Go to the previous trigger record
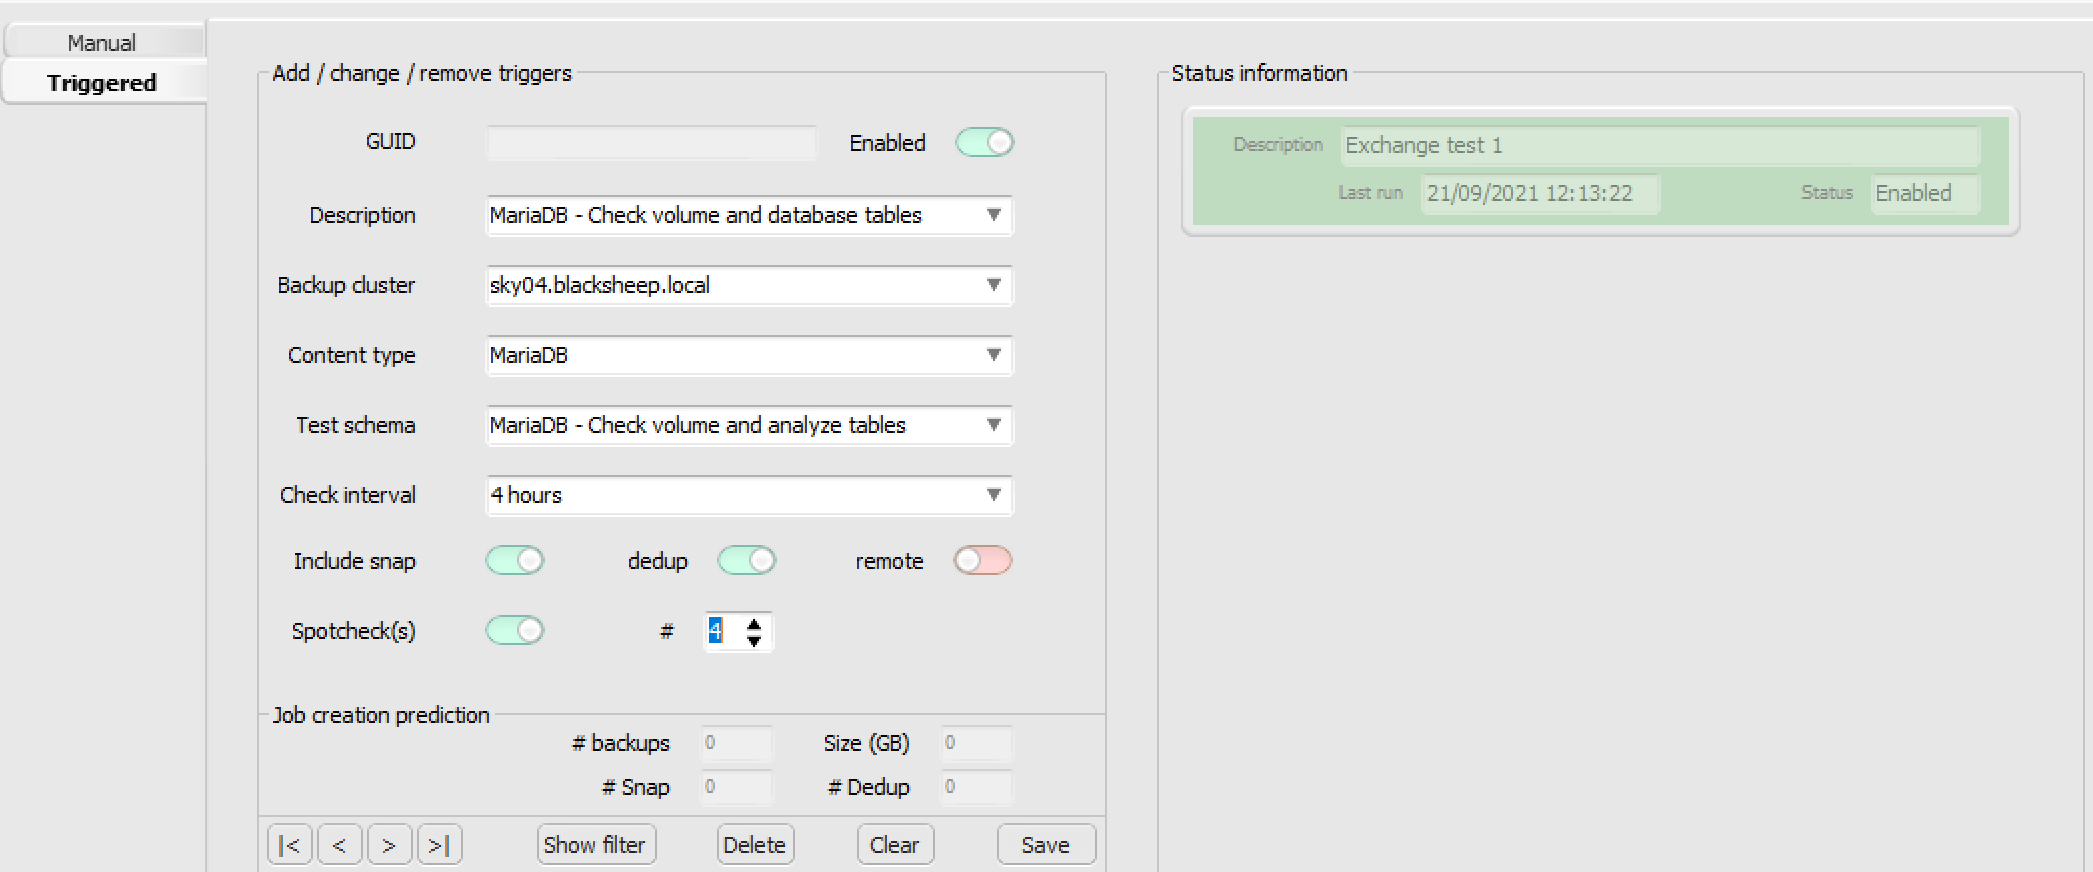This screenshot has height=872, width=2093. [339, 845]
